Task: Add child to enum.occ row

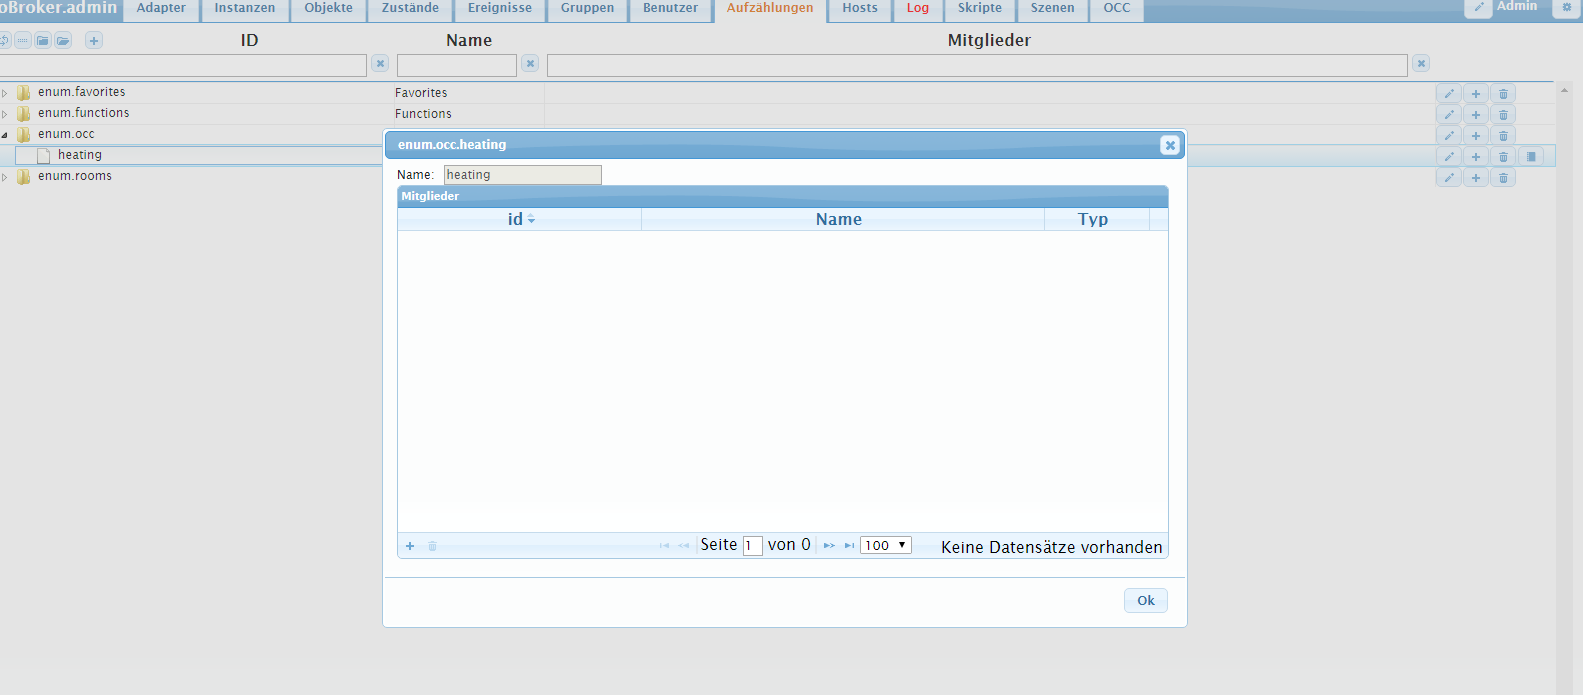Action: 1476,135
